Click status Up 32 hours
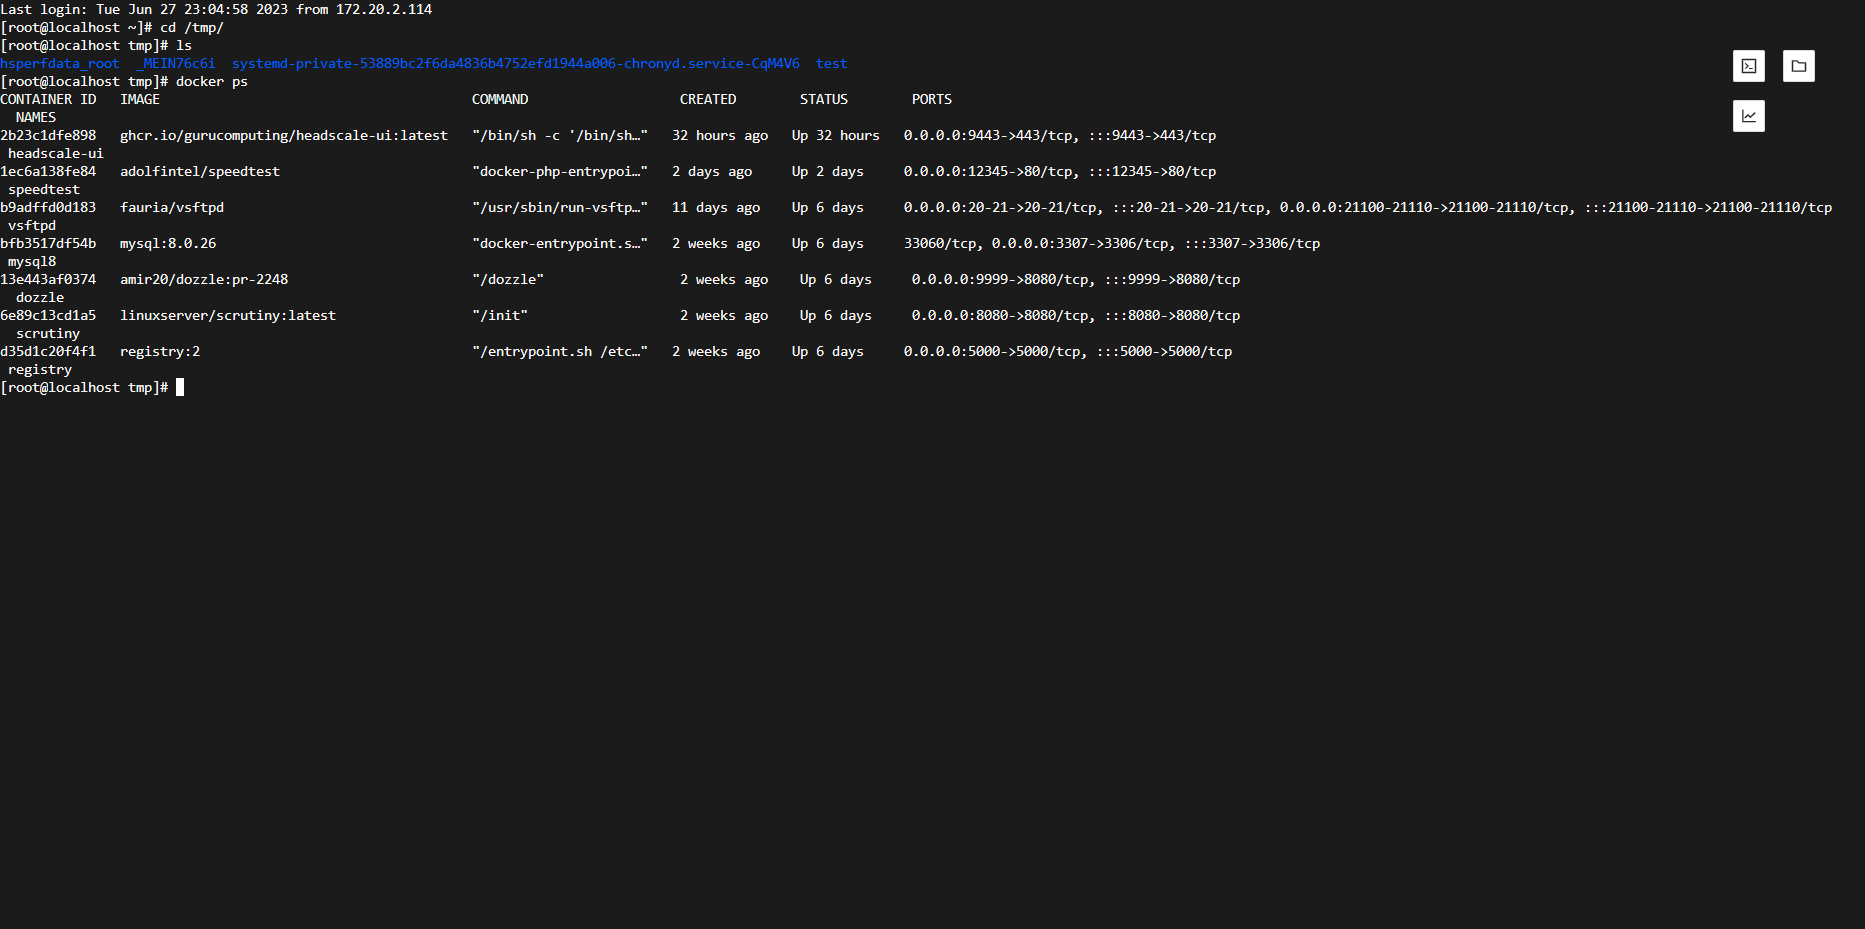 (x=836, y=135)
